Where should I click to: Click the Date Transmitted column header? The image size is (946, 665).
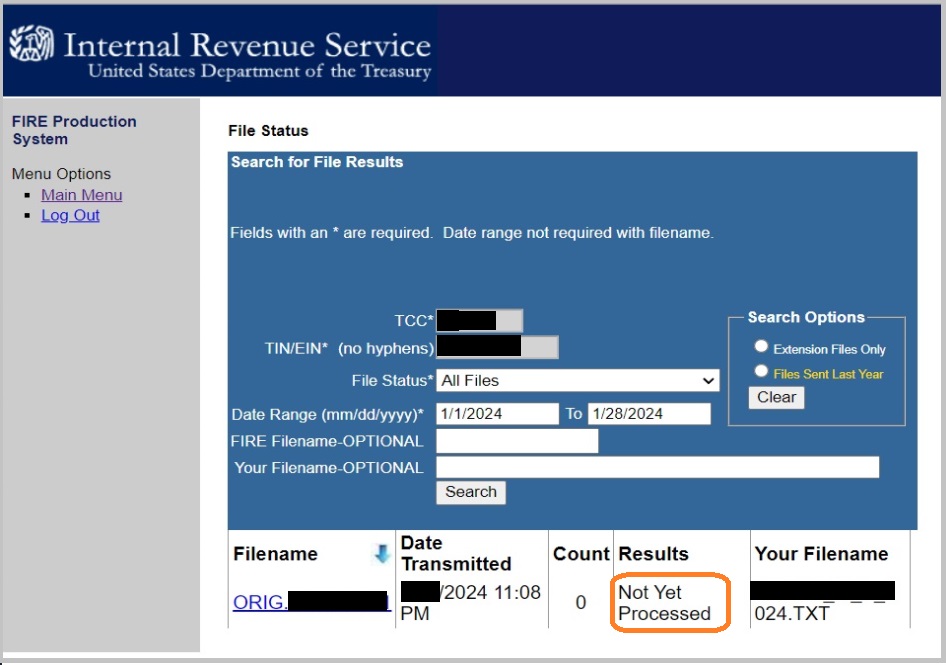pos(455,553)
